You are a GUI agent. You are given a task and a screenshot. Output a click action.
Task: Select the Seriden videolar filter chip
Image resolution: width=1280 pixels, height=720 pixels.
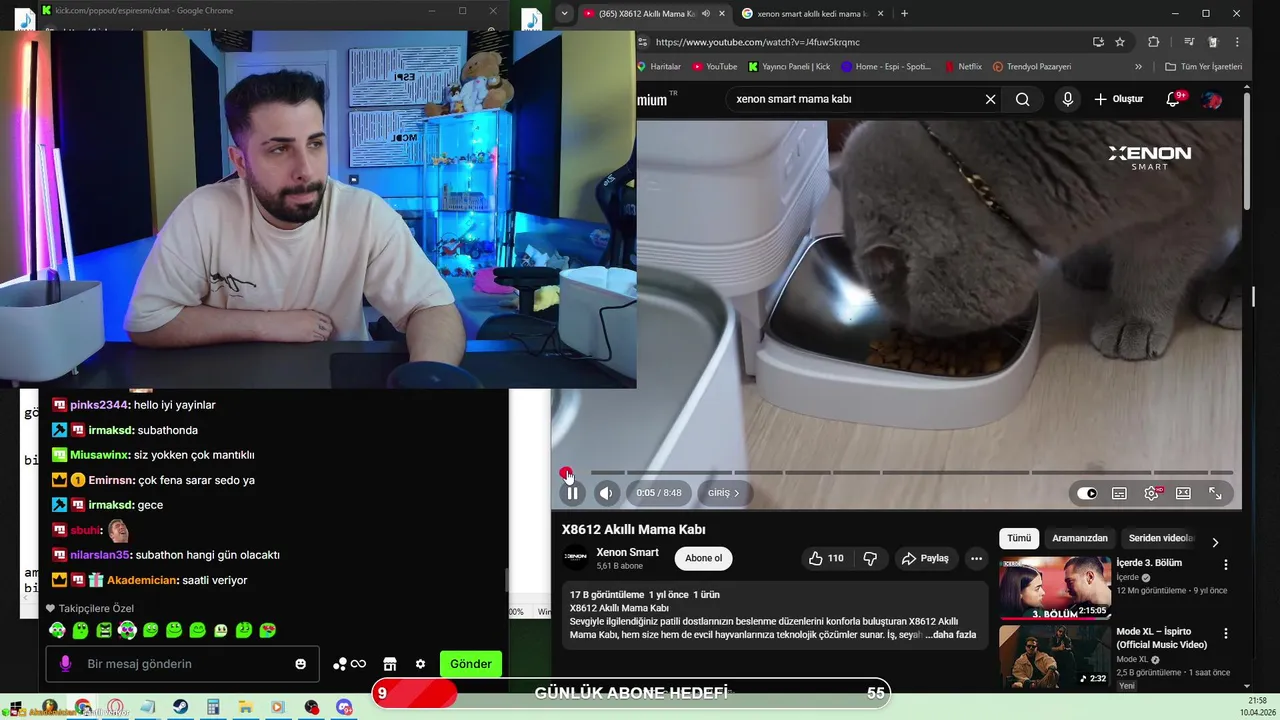coord(1161,538)
